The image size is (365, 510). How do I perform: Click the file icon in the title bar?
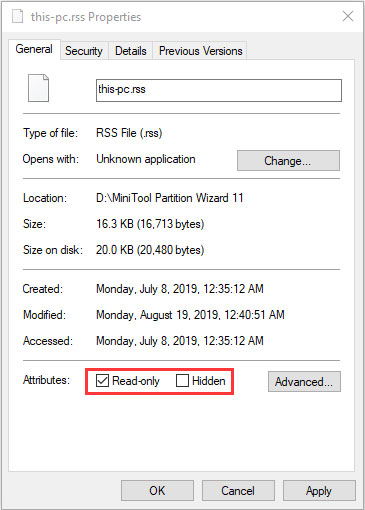coord(18,16)
